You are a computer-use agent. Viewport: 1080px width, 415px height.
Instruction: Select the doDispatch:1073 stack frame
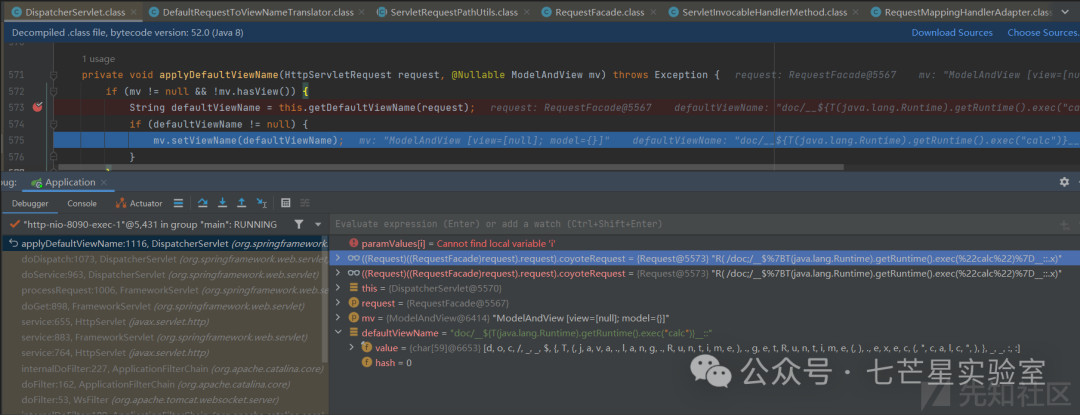pyautogui.click(x=164, y=259)
